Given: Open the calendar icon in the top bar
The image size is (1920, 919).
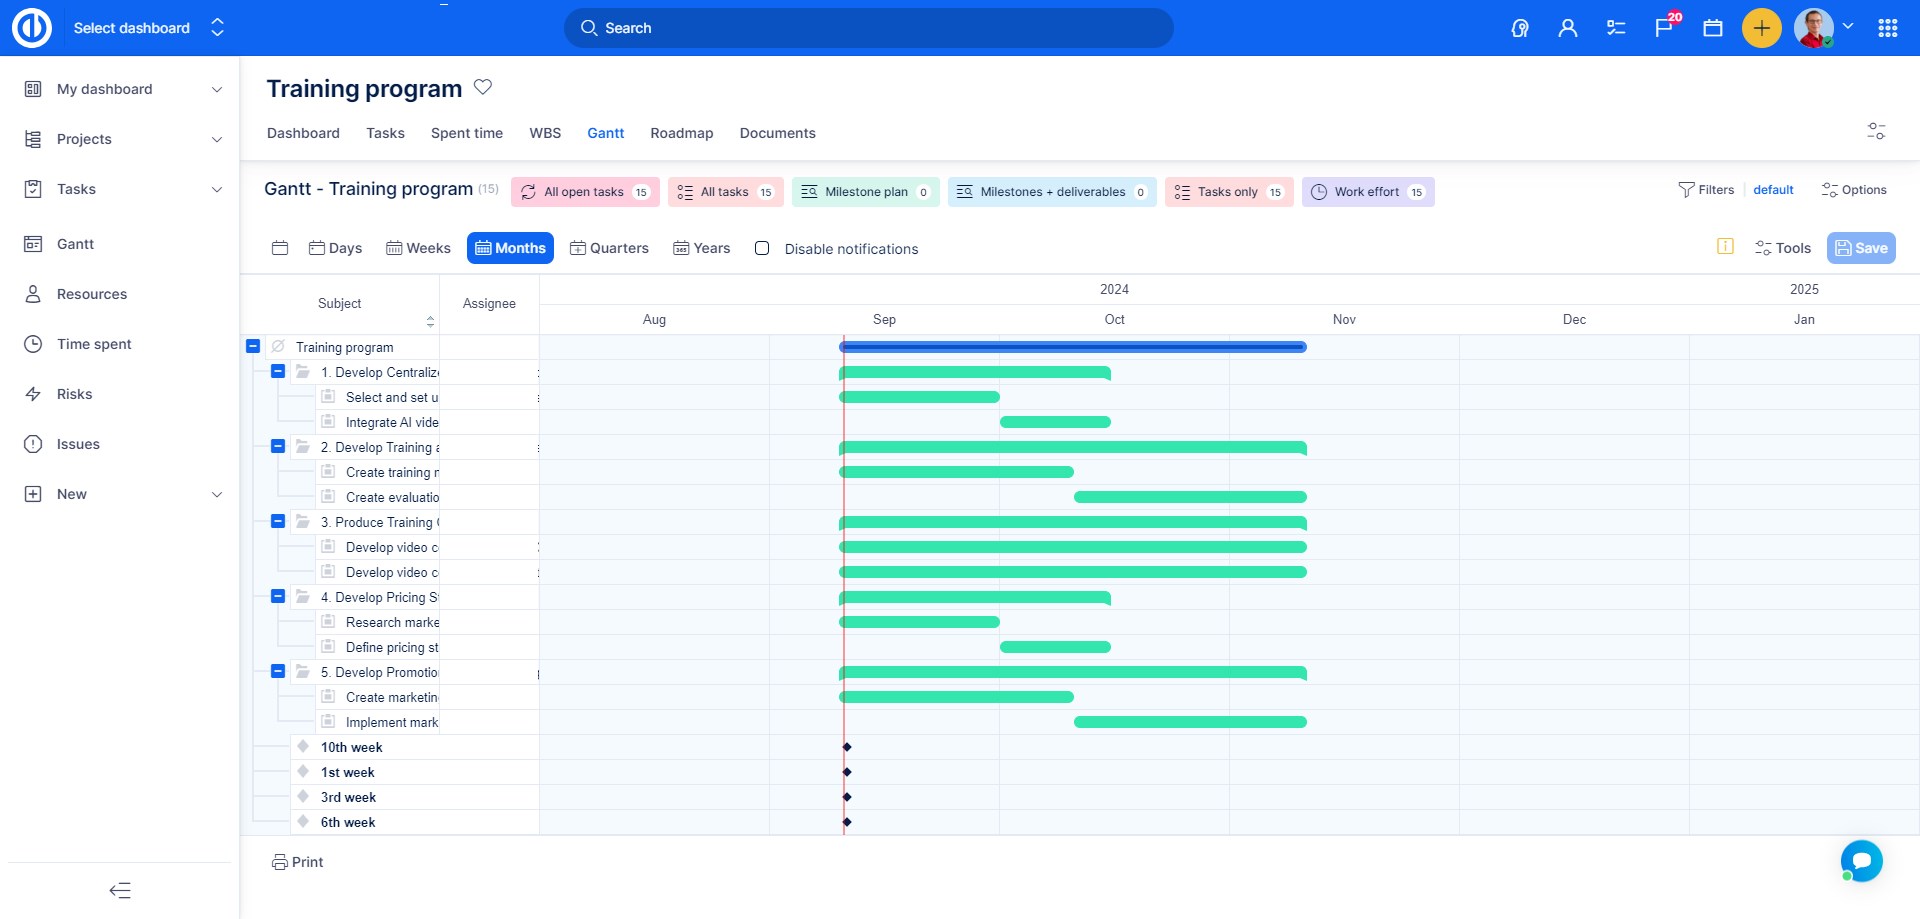Looking at the screenshot, I should point(1713,28).
